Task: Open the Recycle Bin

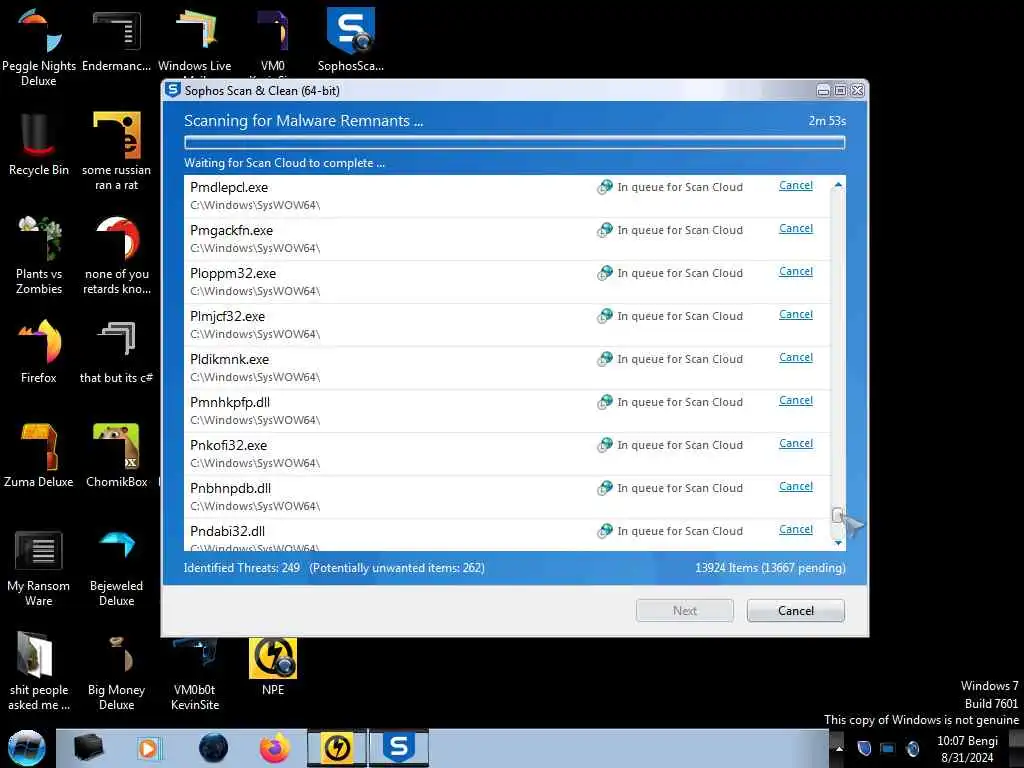Action: coord(39,144)
